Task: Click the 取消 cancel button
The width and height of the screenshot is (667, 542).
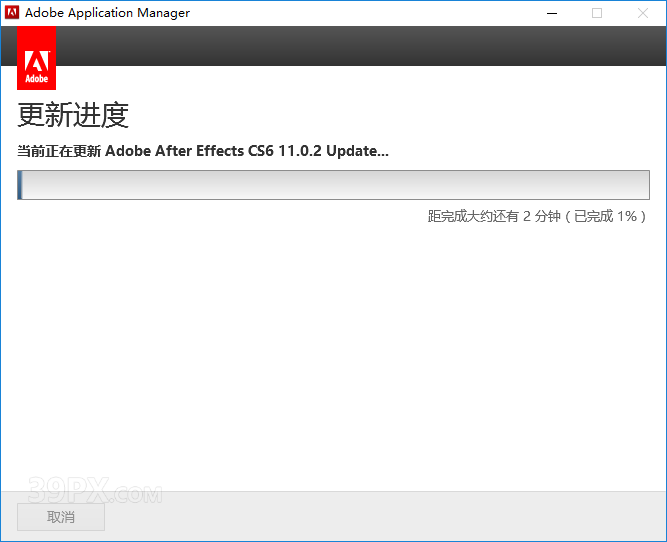Action: pyautogui.click(x=61, y=517)
